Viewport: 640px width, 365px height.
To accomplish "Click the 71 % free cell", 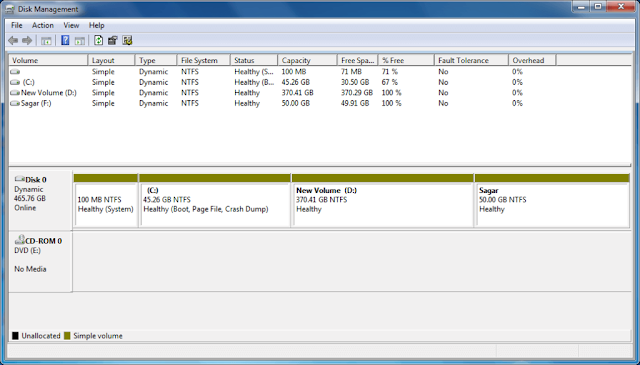I will click(x=390, y=72).
